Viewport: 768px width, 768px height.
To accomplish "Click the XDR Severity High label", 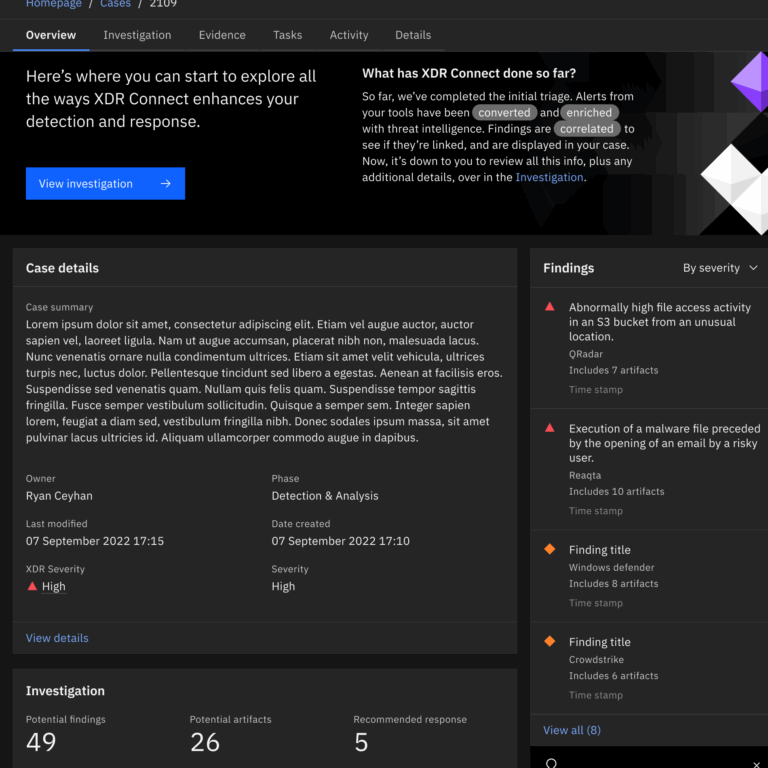I will coord(53,586).
